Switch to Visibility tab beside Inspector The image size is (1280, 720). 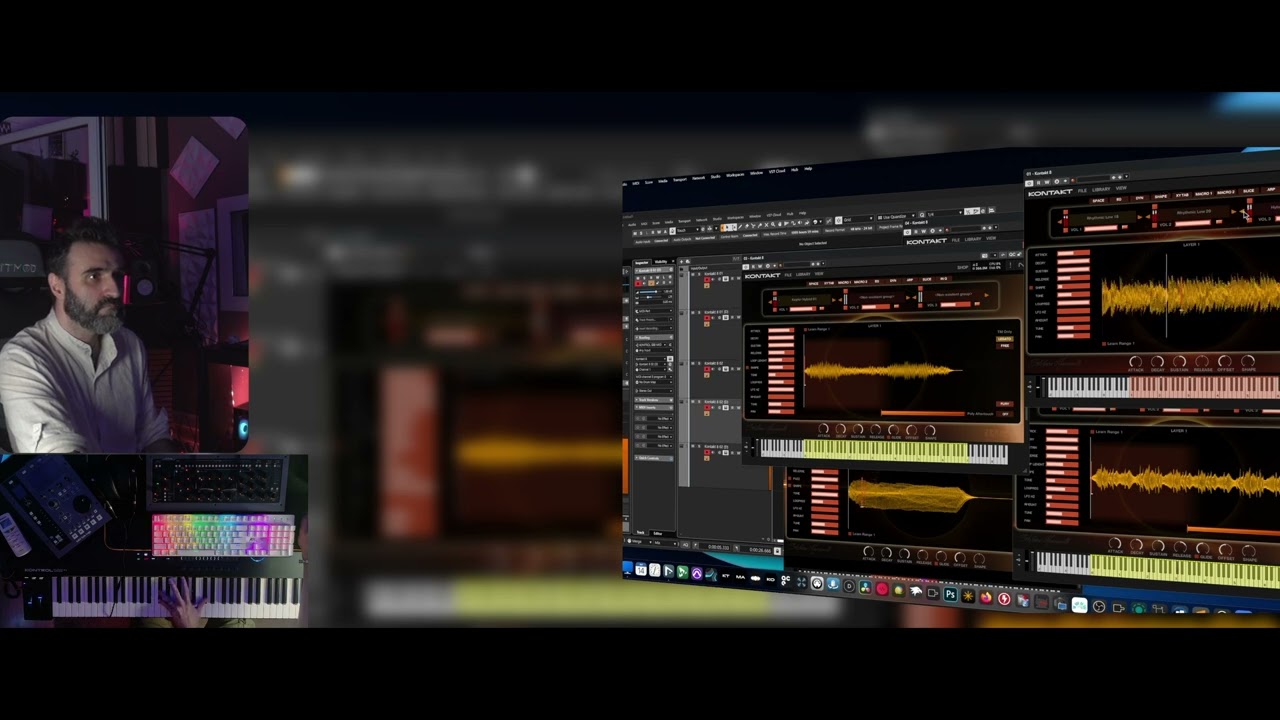(661, 262)
